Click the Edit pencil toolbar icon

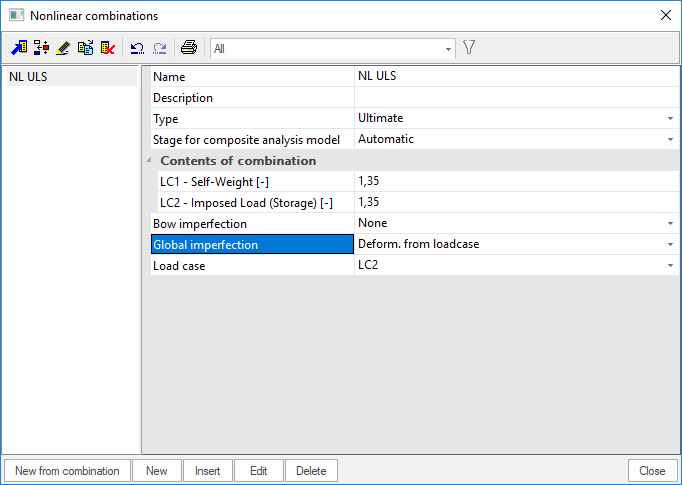coord(63,47)
